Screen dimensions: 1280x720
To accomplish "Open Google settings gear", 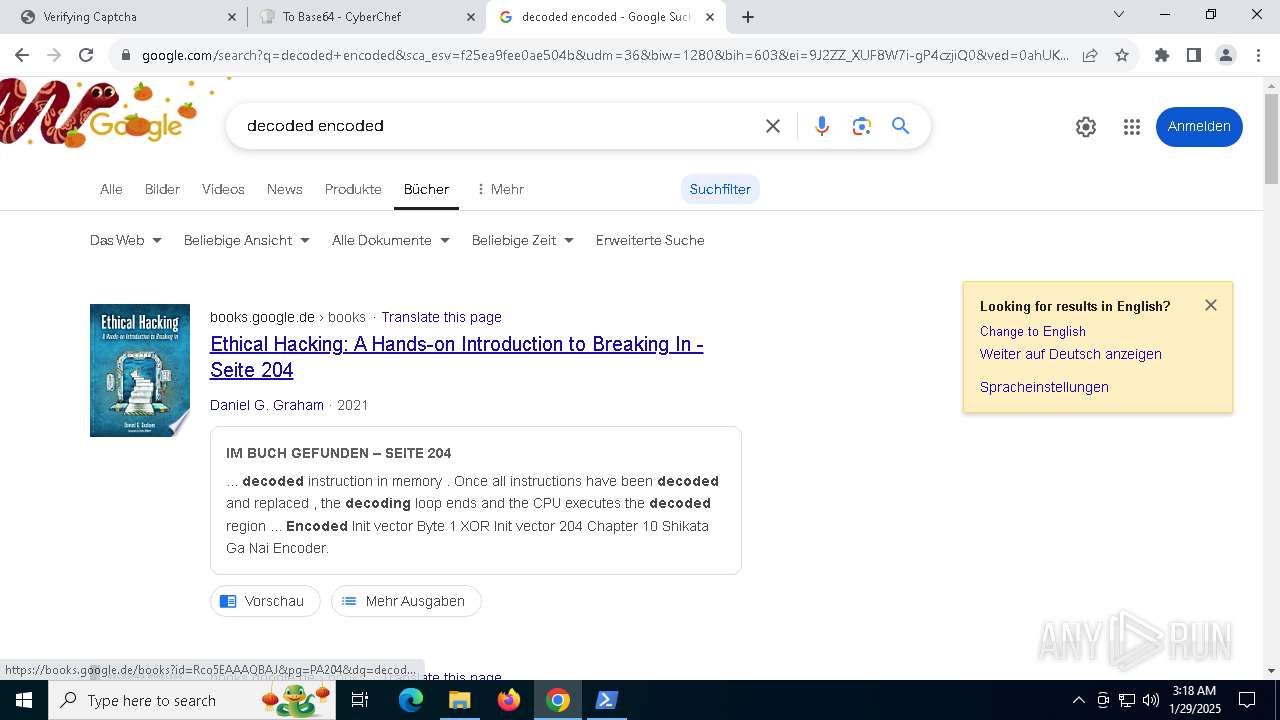I will pos(1086,127).
